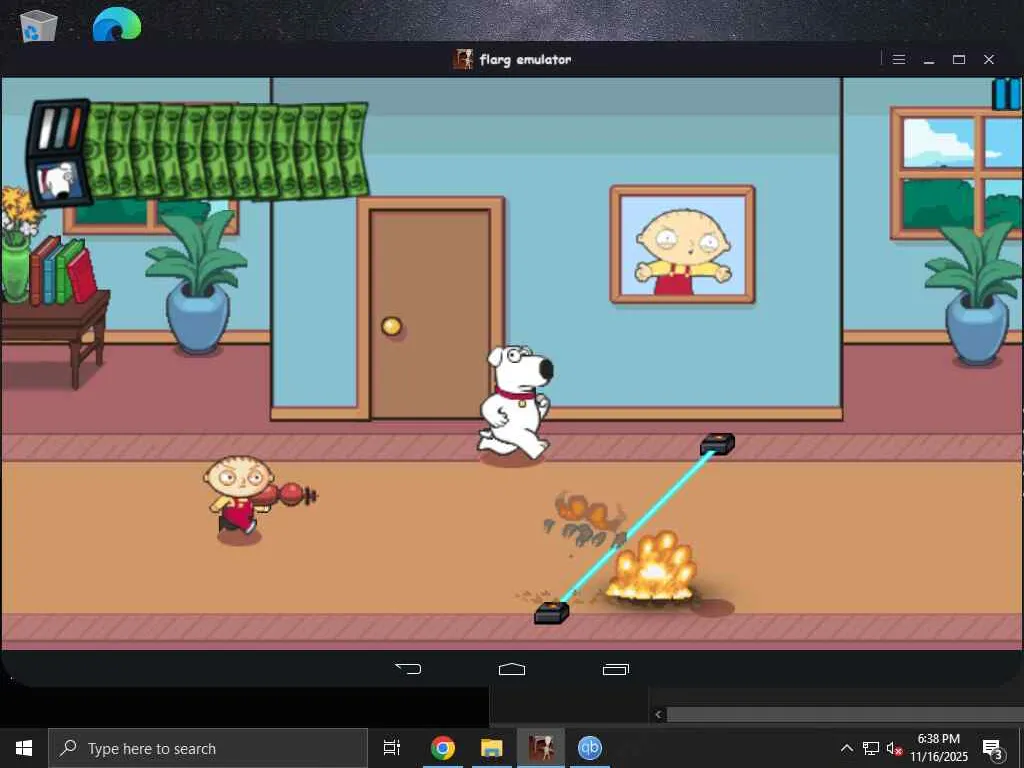1024x768 pixels.
Task: Tap the Android back navigation button
Action: click(x=408, y=669)
